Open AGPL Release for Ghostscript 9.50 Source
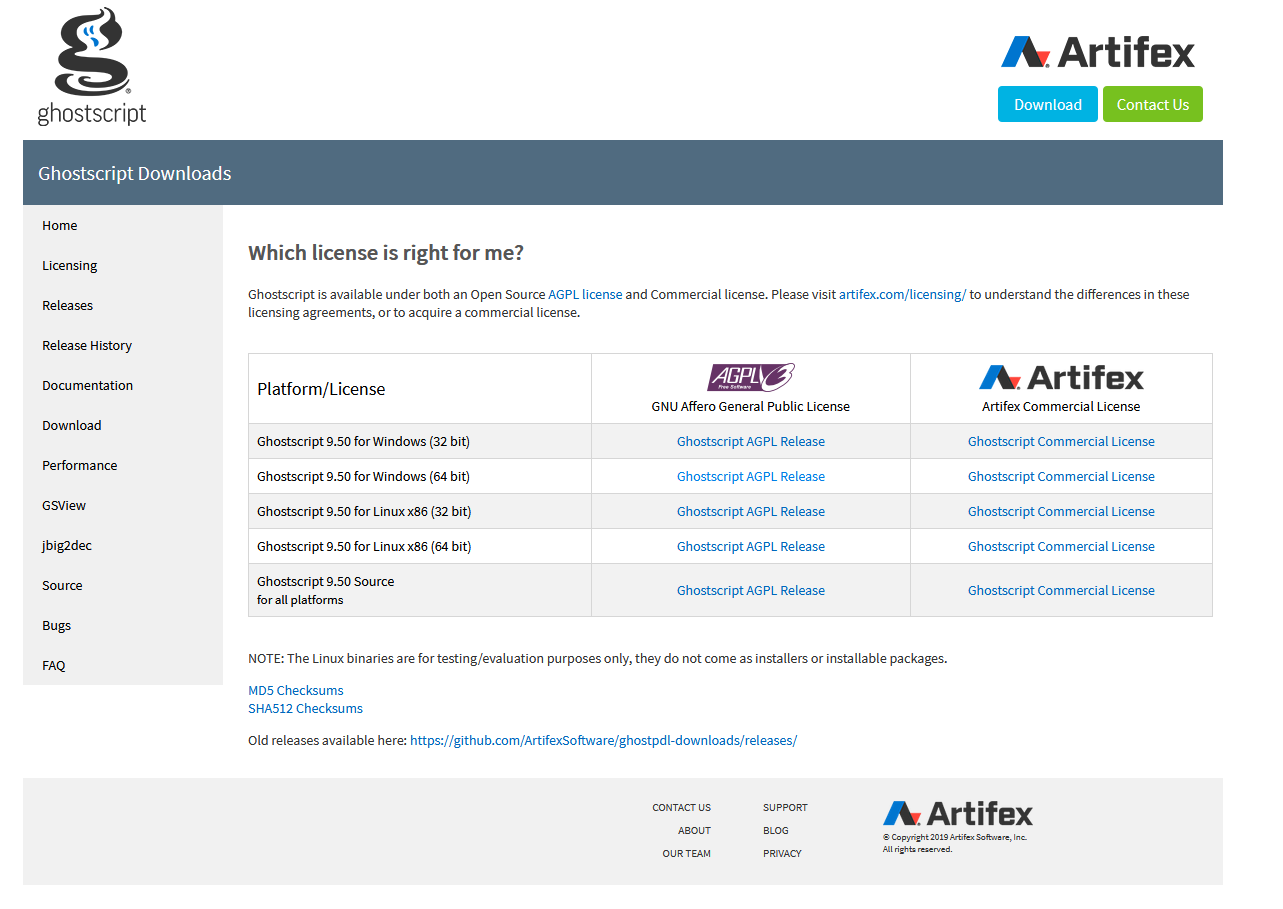The image size is (1283, 909). click(x=751, y=590)
